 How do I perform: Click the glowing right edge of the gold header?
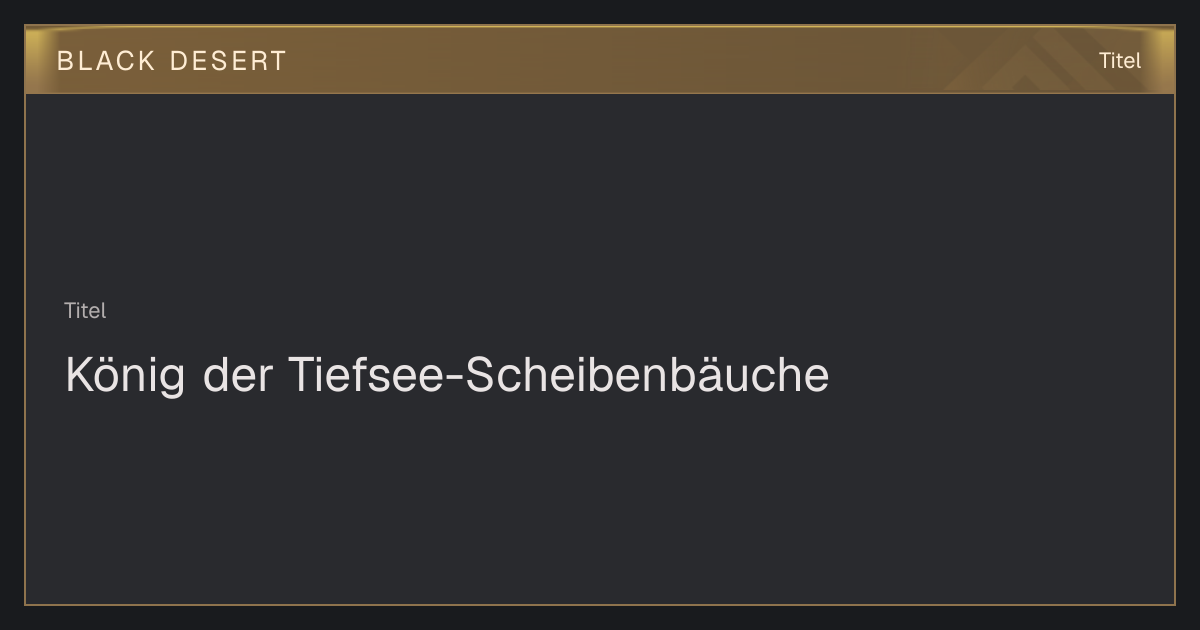point(1166,60)
